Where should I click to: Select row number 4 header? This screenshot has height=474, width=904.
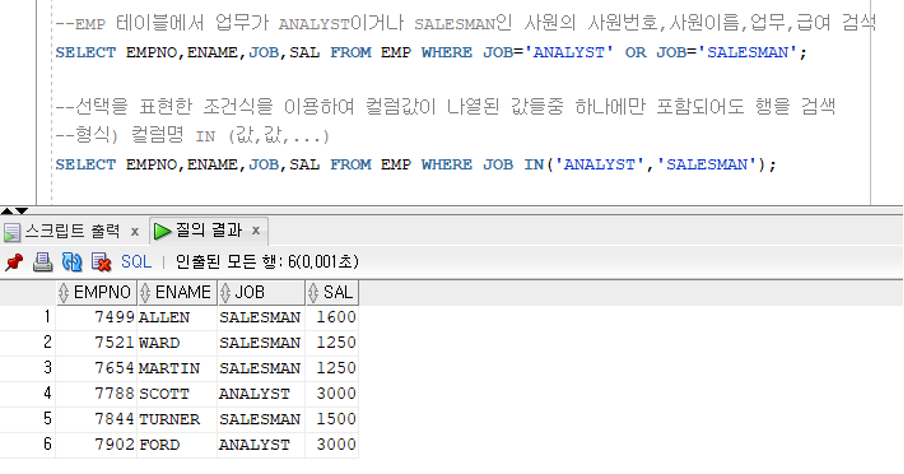[28, 394]
